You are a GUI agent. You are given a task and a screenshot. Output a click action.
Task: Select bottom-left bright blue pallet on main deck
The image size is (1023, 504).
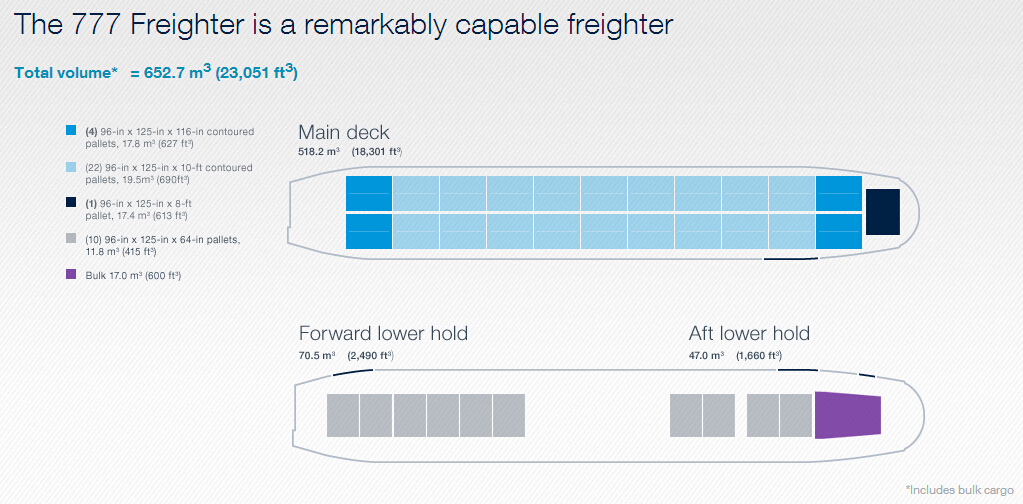369,231
